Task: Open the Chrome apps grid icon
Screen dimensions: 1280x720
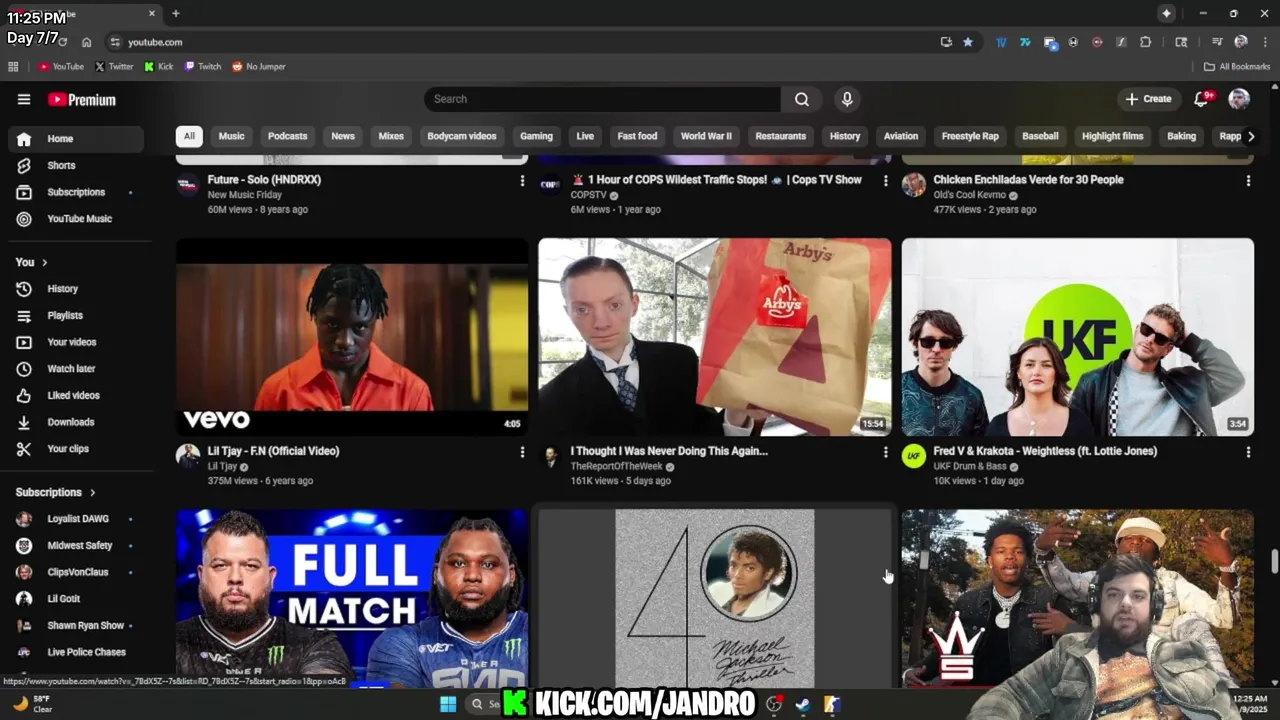Action: [x=13, y=67]
